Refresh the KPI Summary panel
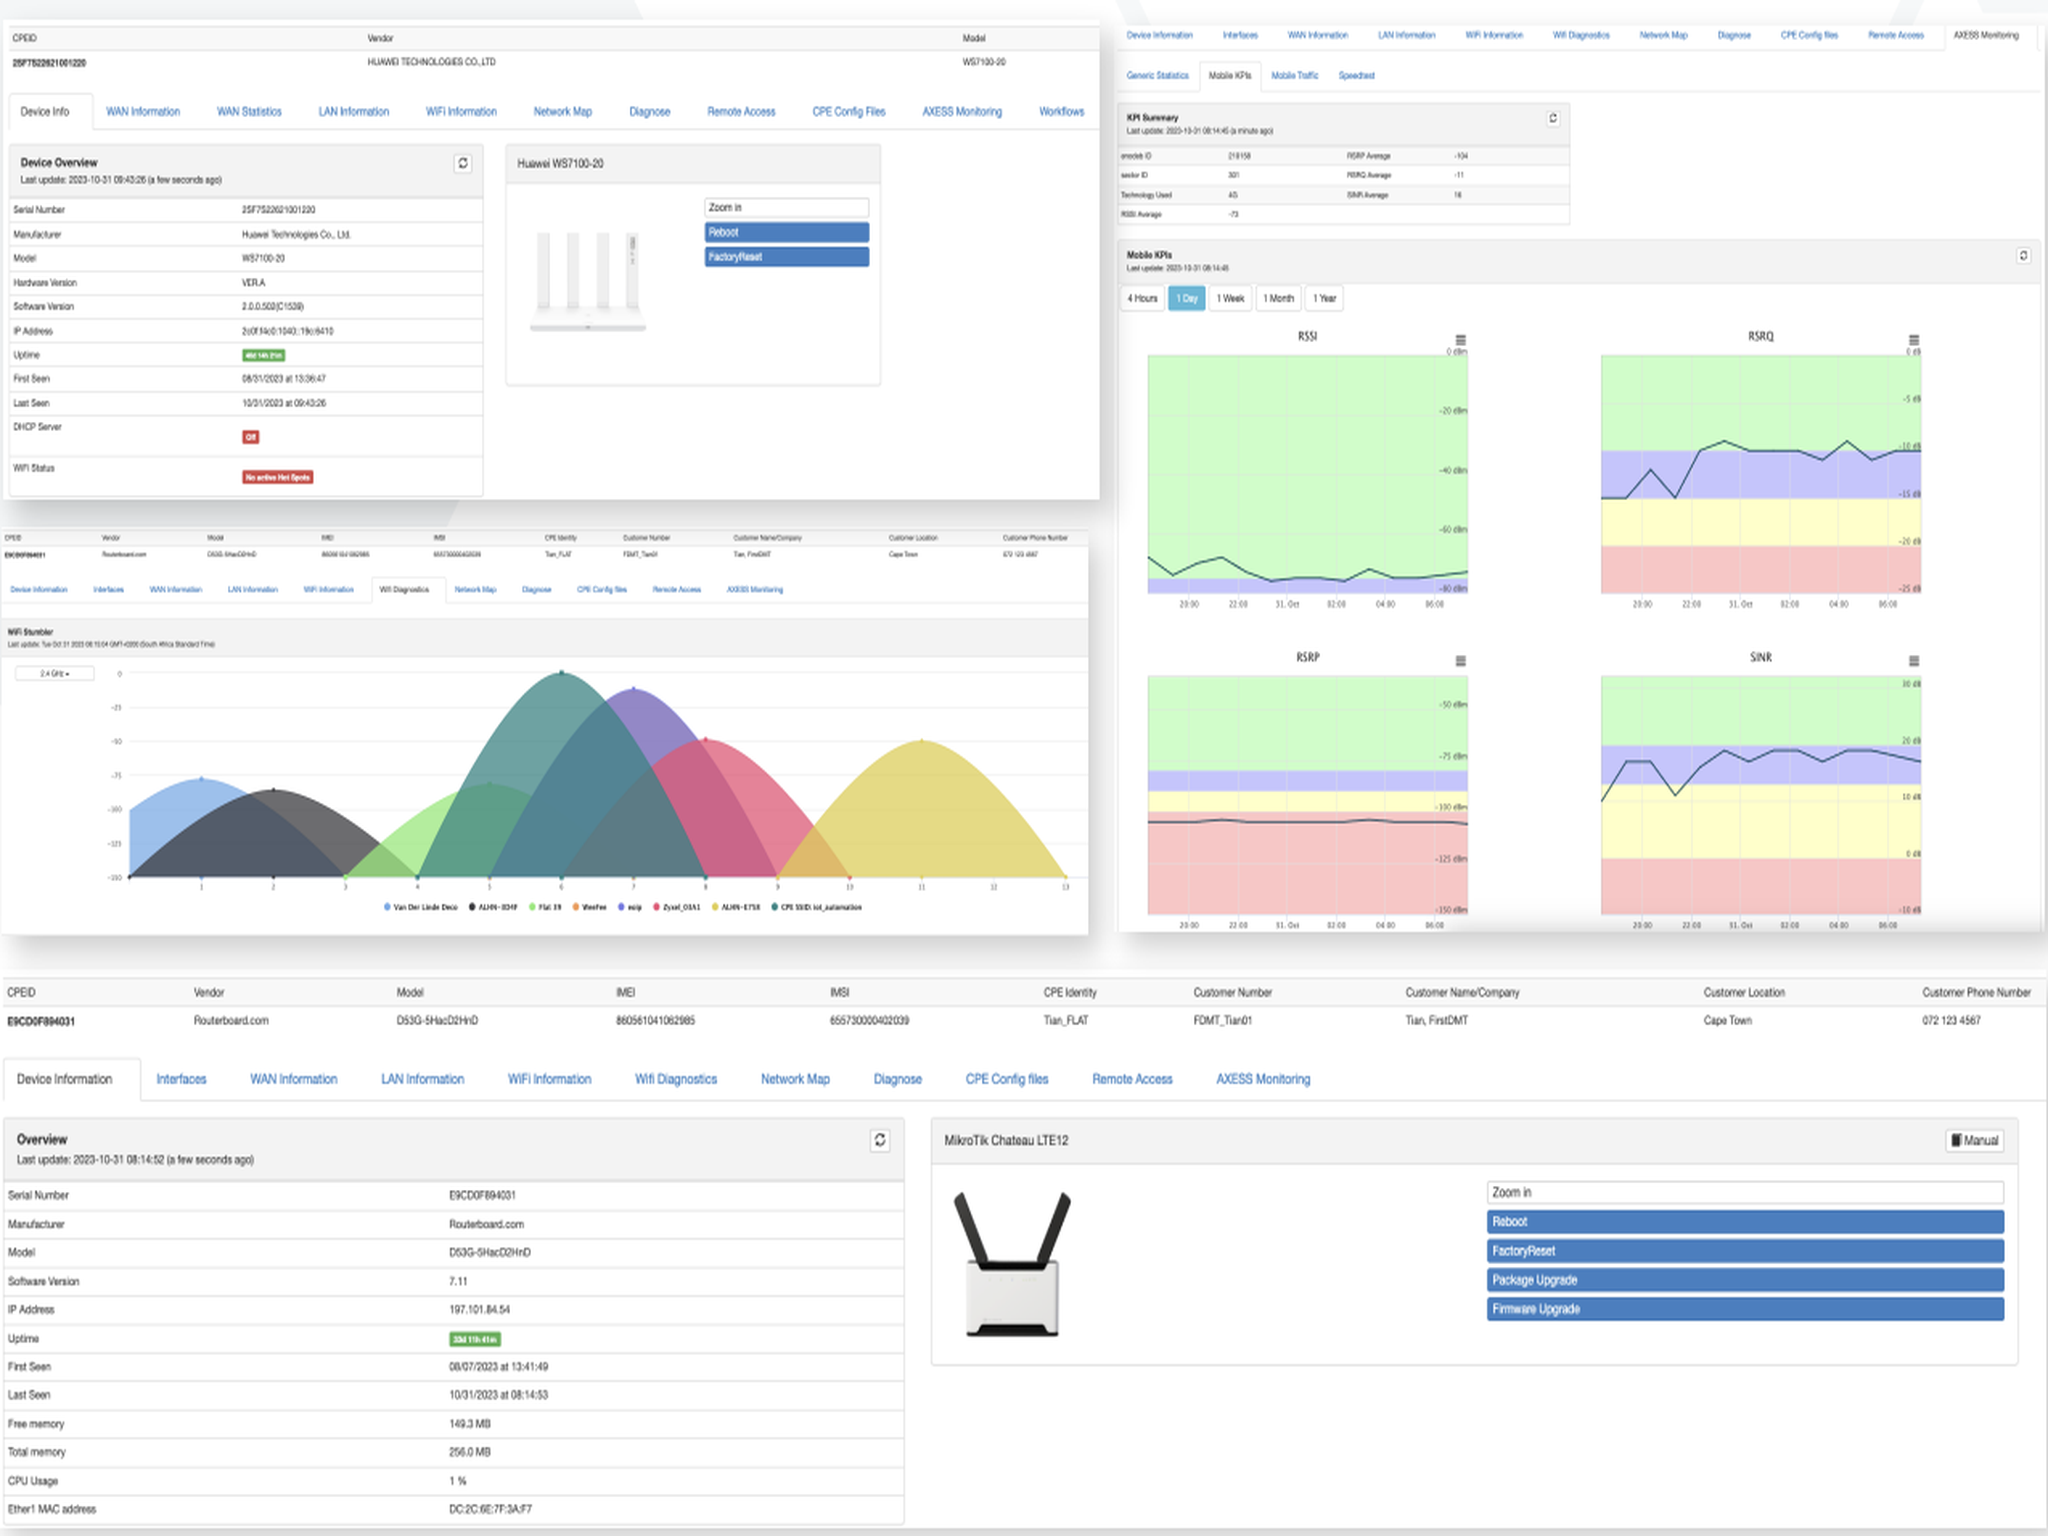2048x1536 pixels. (x=1553, y=118)
